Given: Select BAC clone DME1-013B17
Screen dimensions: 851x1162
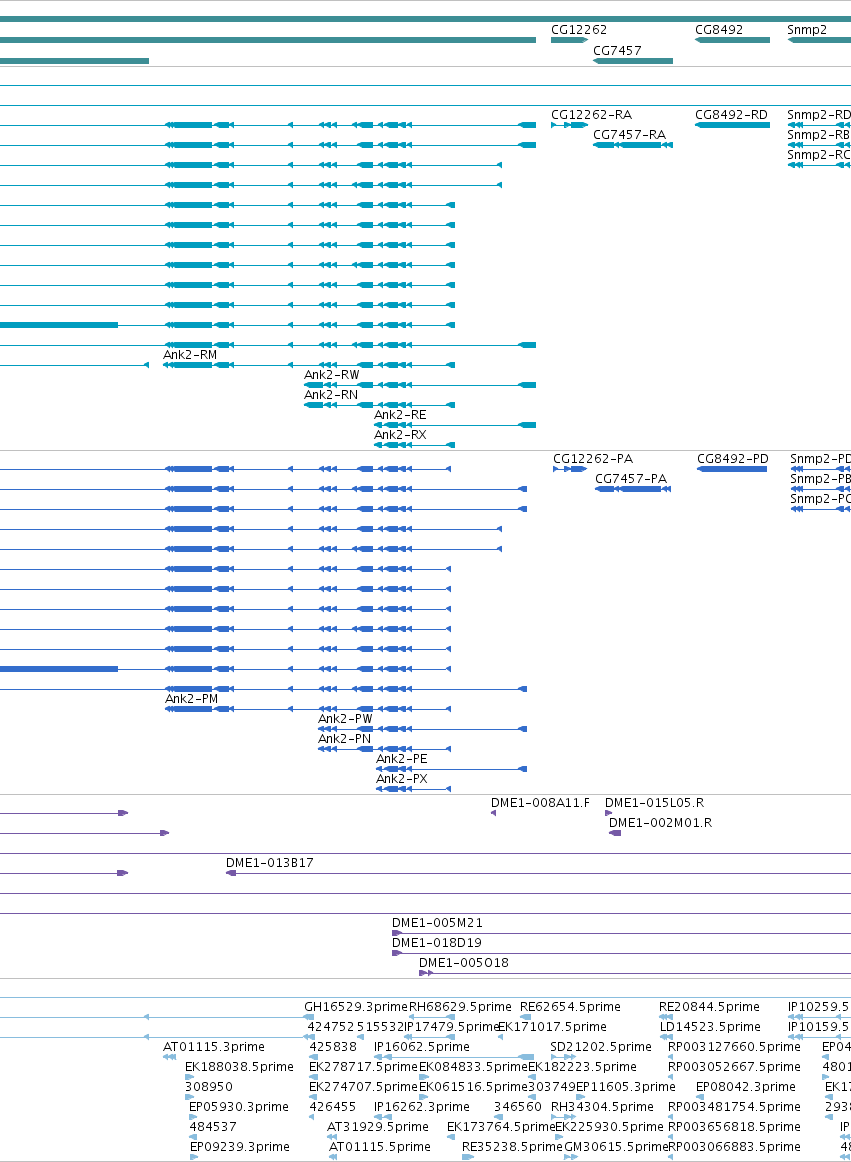Looking at the screenshot, I should [270, 863].
